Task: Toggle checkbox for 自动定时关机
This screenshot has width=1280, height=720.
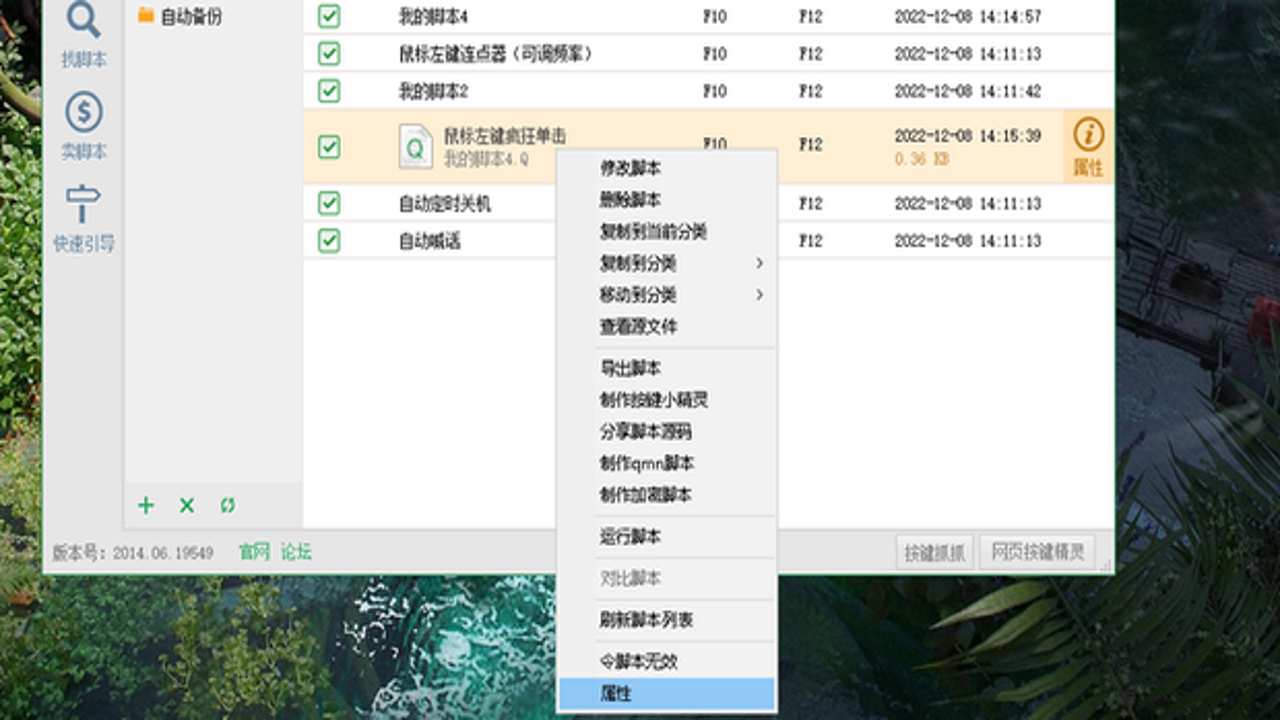Action: pos(329,203)
